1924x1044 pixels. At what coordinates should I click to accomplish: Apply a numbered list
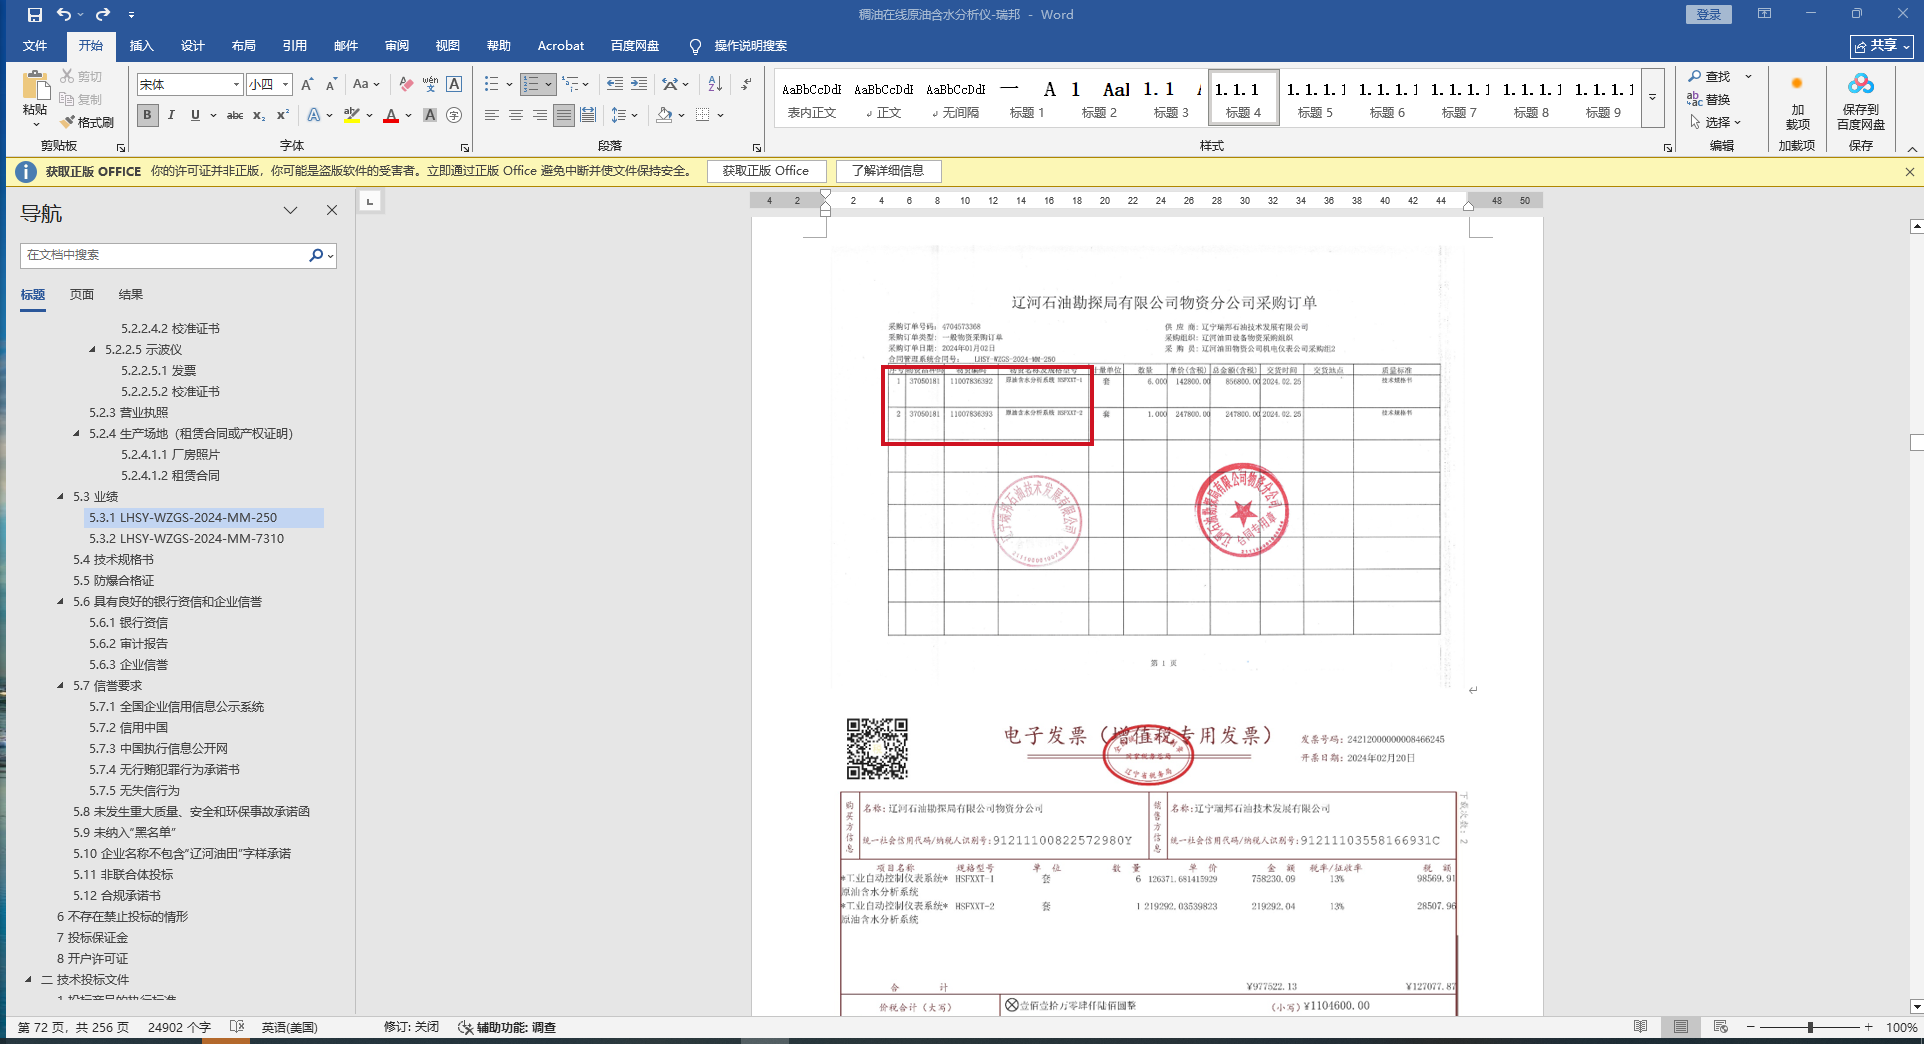(531, 85)
